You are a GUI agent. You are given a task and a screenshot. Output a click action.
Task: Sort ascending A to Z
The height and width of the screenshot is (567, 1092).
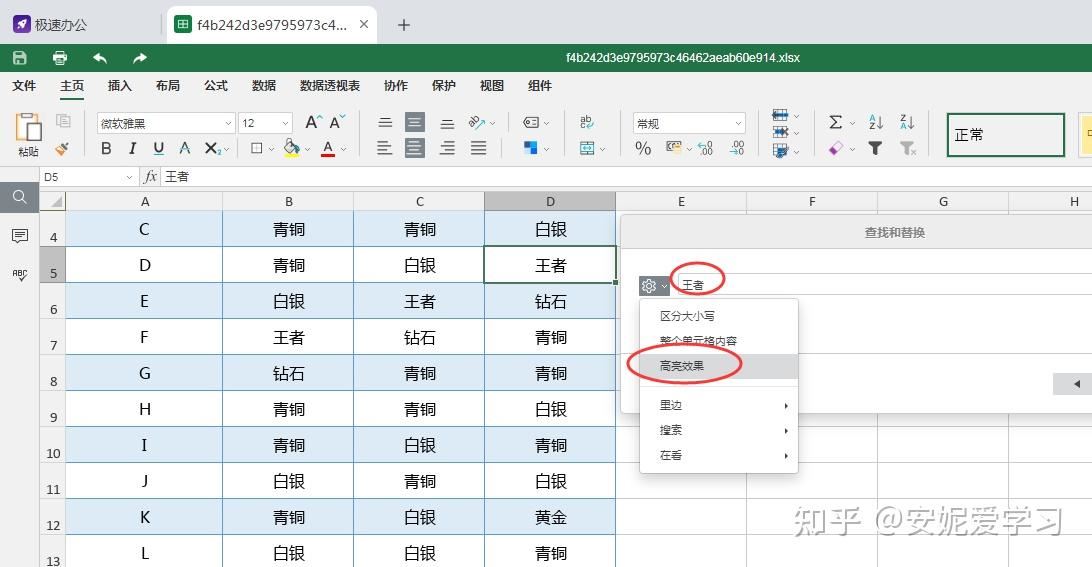(x=876, y=123)
